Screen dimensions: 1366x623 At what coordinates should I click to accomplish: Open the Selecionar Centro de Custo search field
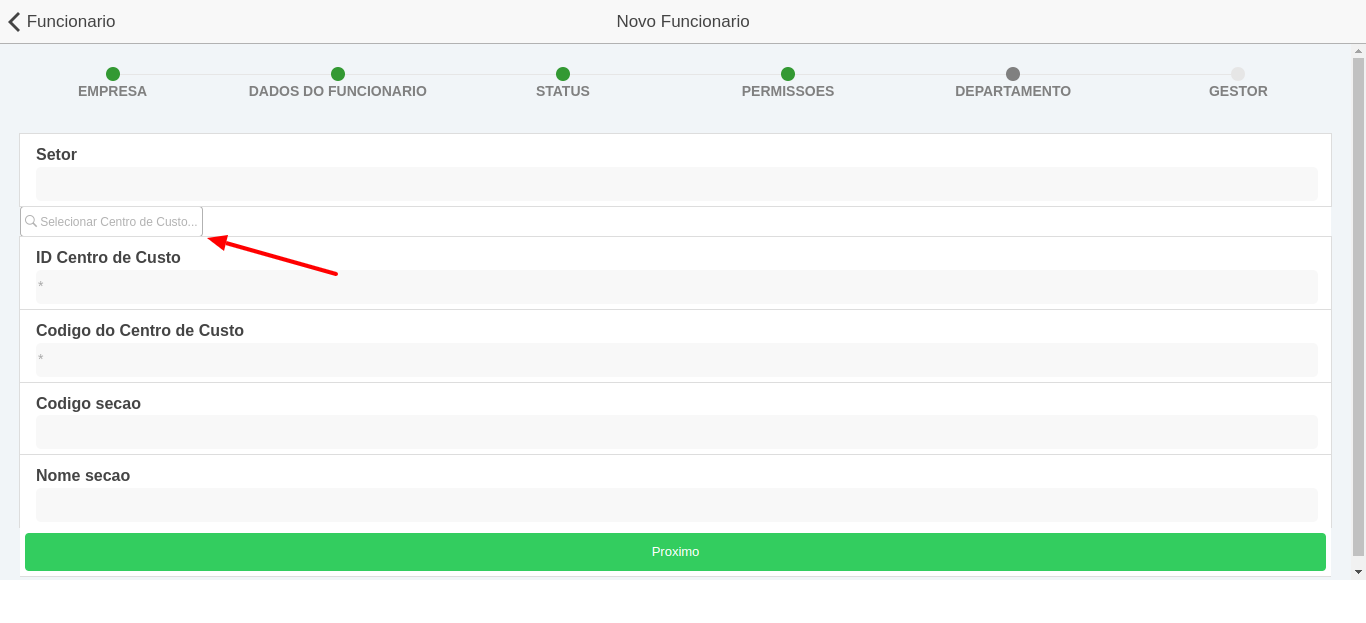(118, 222)
